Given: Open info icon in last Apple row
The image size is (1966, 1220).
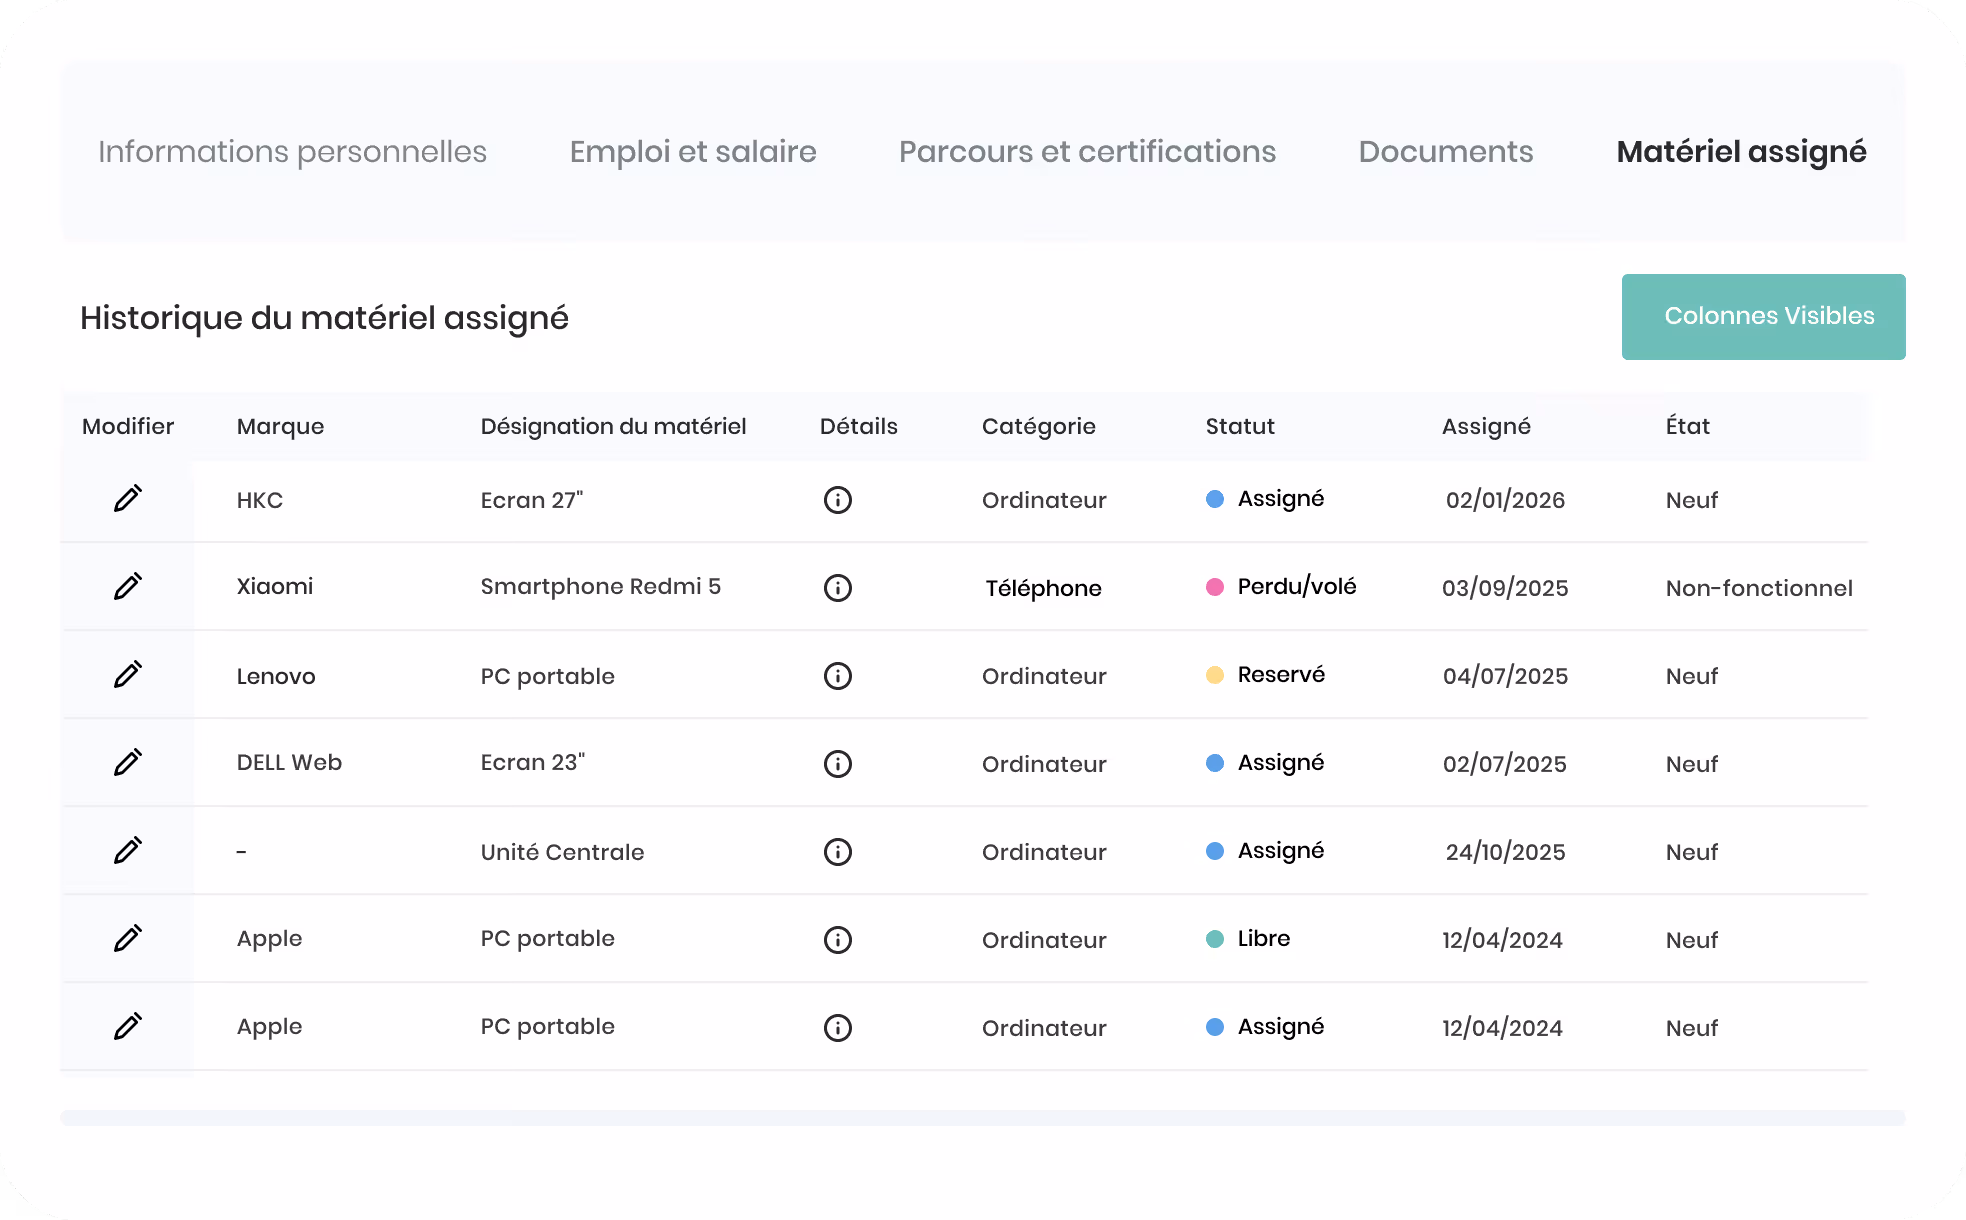Looking at the screenshot, I should (838, 1028).
